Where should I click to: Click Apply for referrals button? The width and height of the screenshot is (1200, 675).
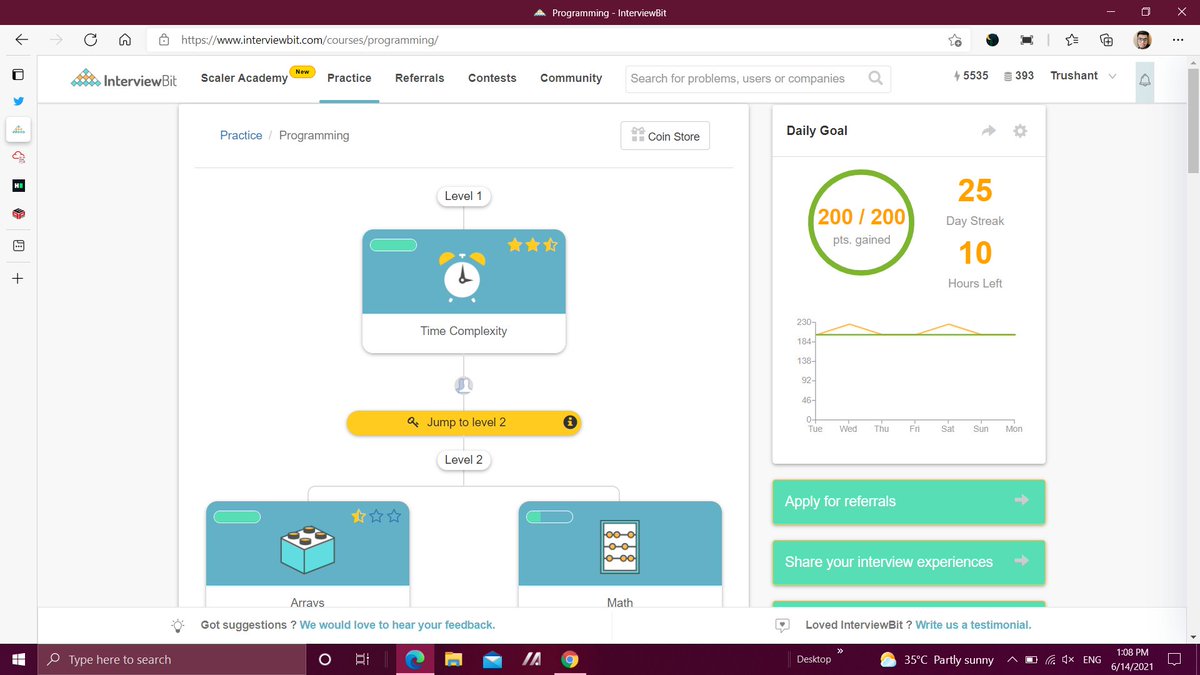908,501
